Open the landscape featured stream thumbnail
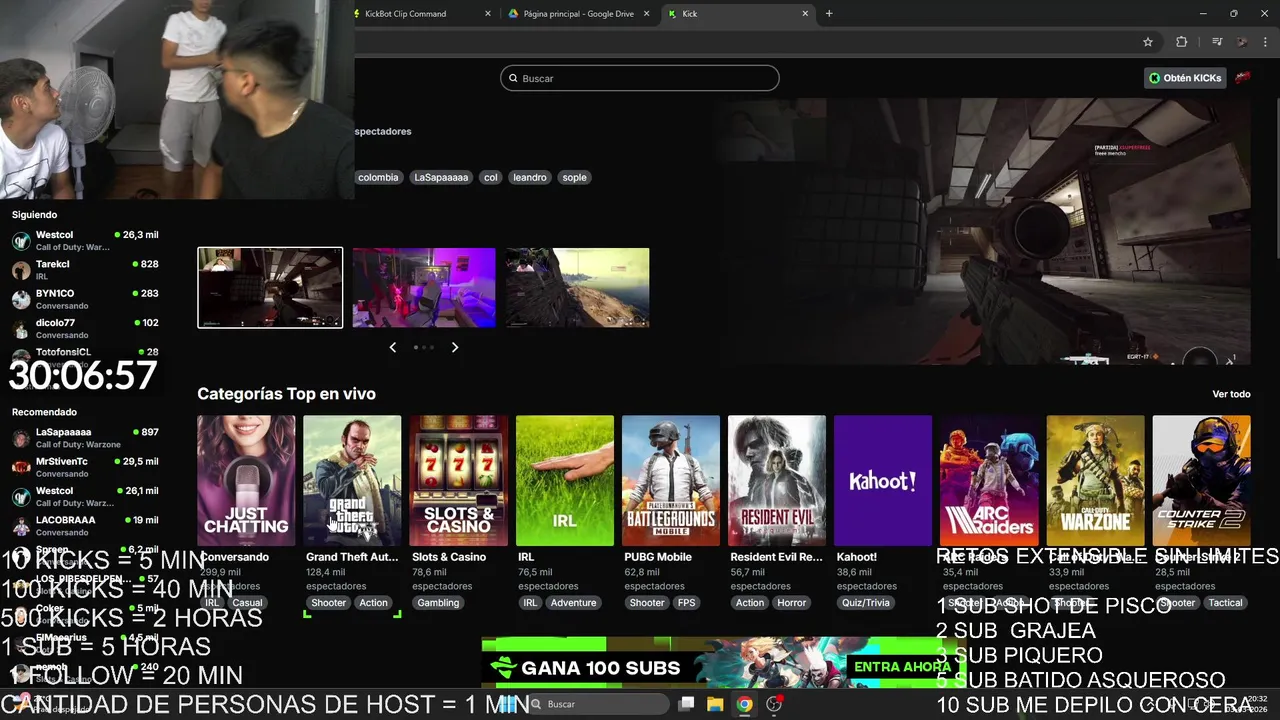This screenshot has width=1280, height=720. pos(577,288)
